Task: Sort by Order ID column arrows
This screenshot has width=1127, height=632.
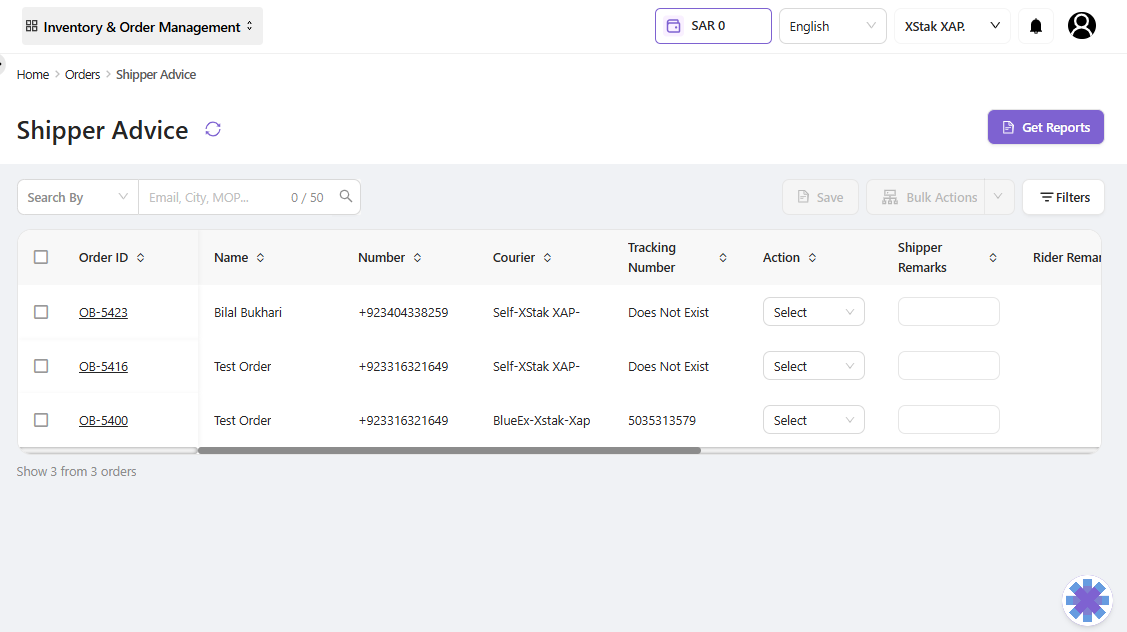Action: coord(141,258)
